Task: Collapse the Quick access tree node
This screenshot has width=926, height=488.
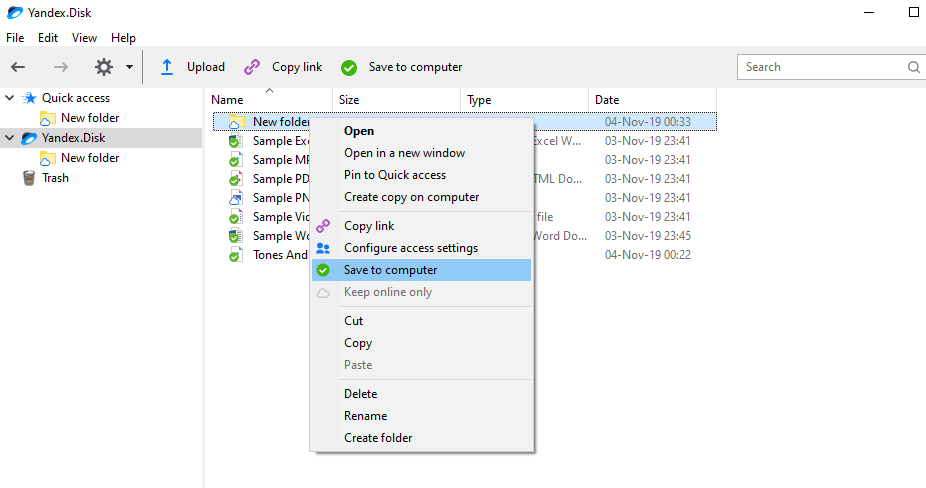Action: [9, 97]
